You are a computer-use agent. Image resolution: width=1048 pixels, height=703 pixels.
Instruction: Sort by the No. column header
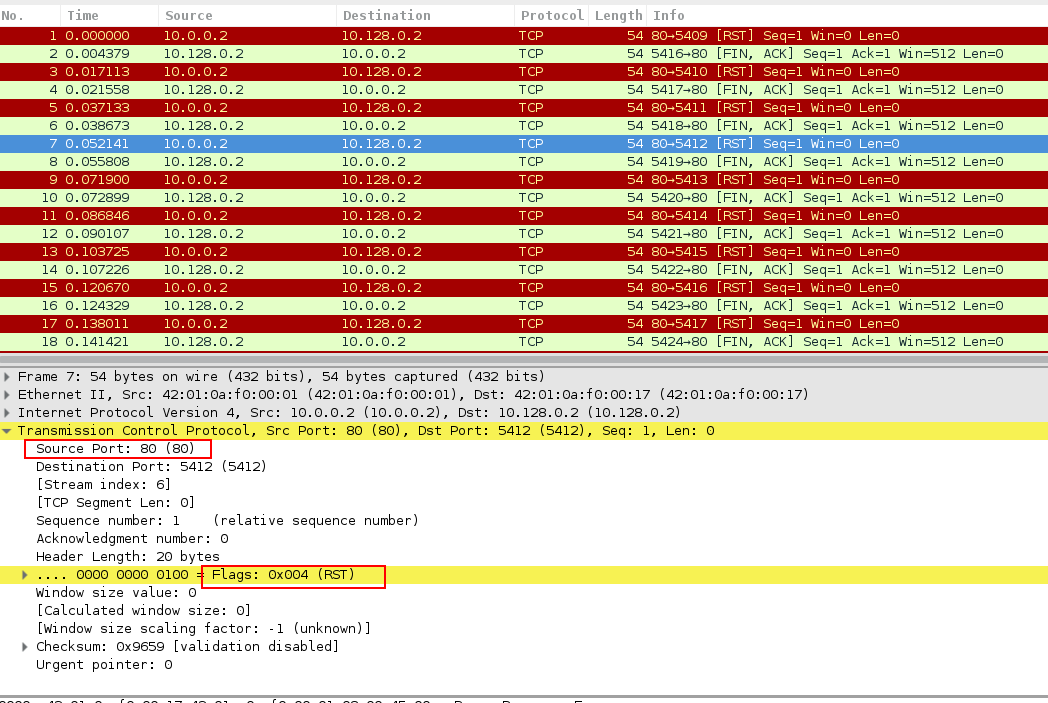coord(30,15)
